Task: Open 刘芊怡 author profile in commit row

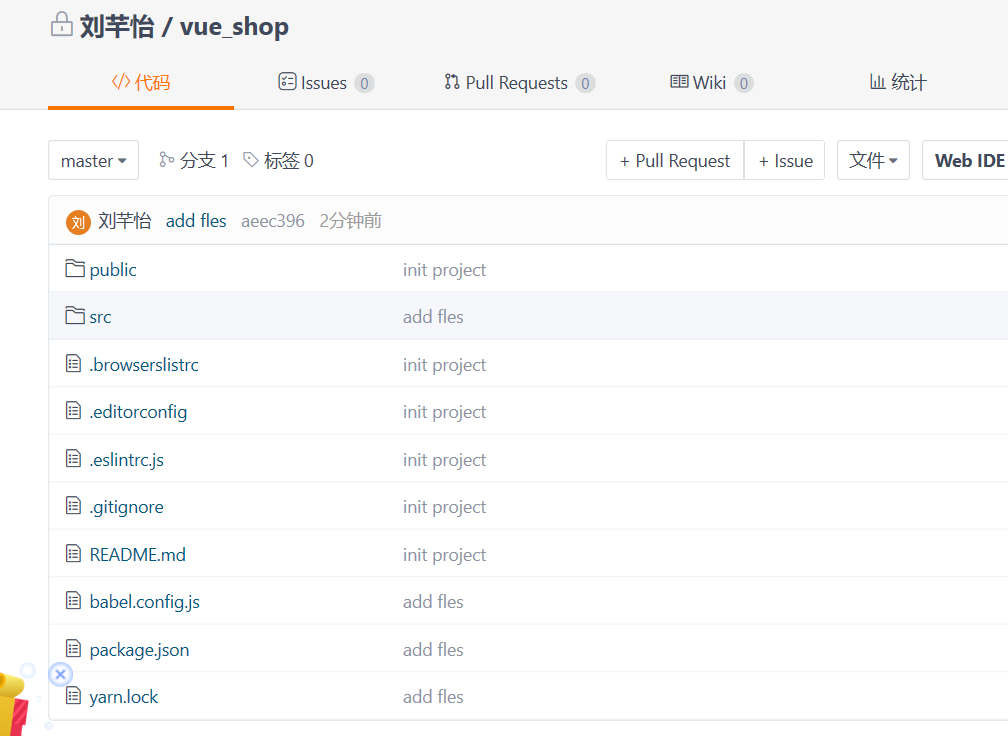Action: point(125,220)
